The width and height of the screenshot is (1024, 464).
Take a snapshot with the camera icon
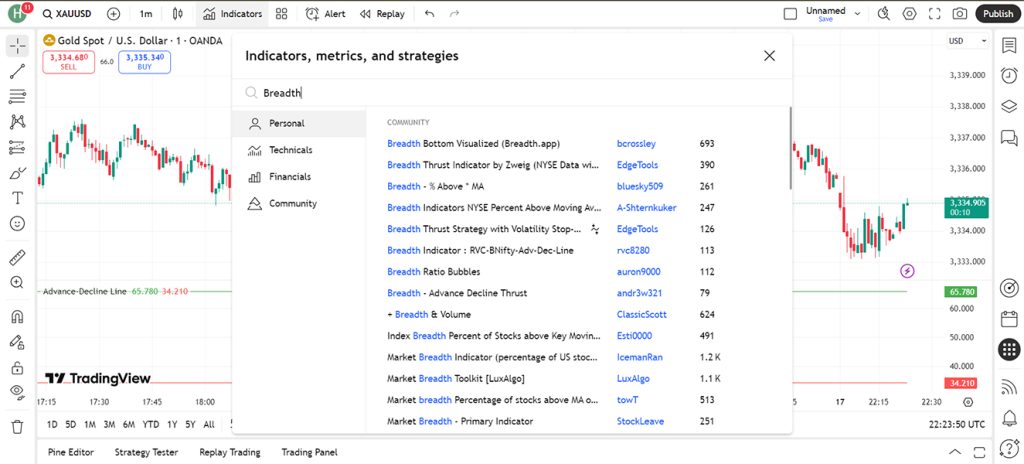959,14
